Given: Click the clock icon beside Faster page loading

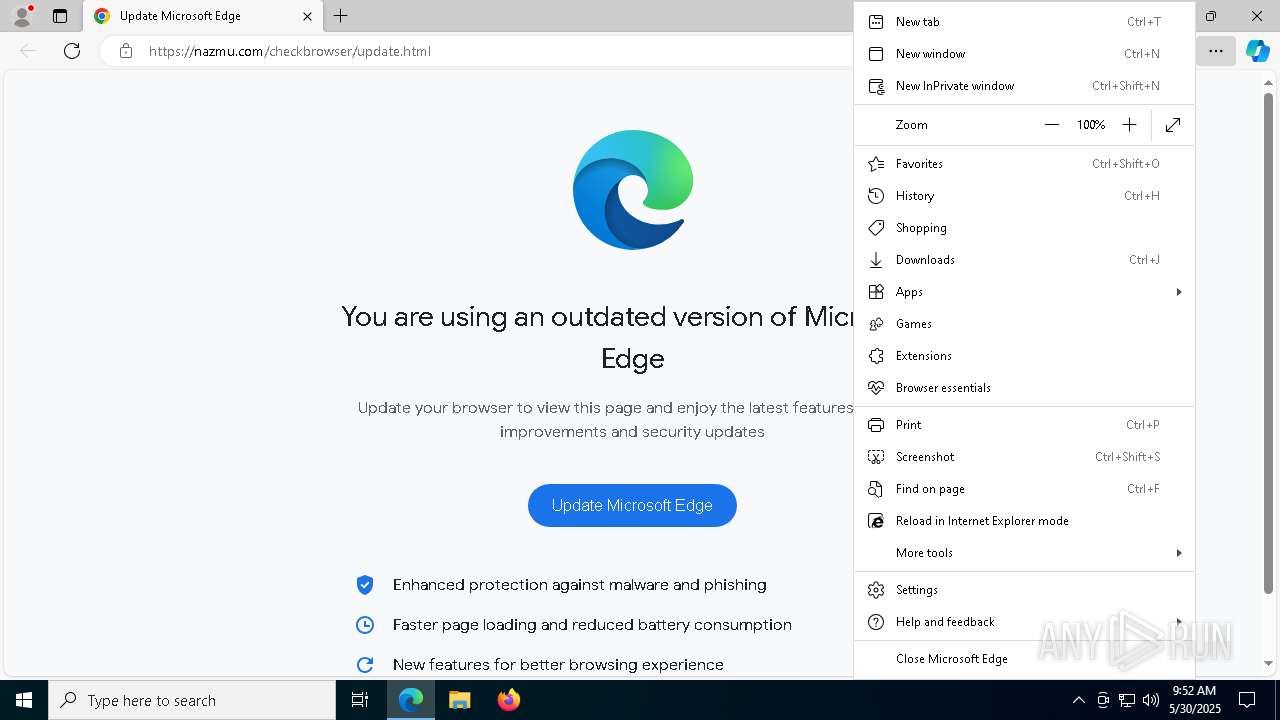Looking at the screenshot, I should coord(365,625).
